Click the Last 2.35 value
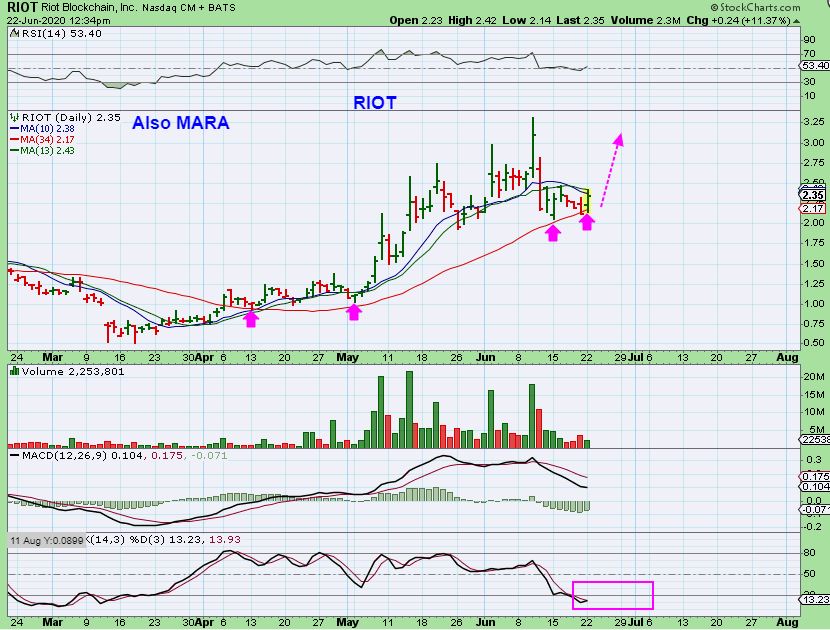 tap(581, 21)
